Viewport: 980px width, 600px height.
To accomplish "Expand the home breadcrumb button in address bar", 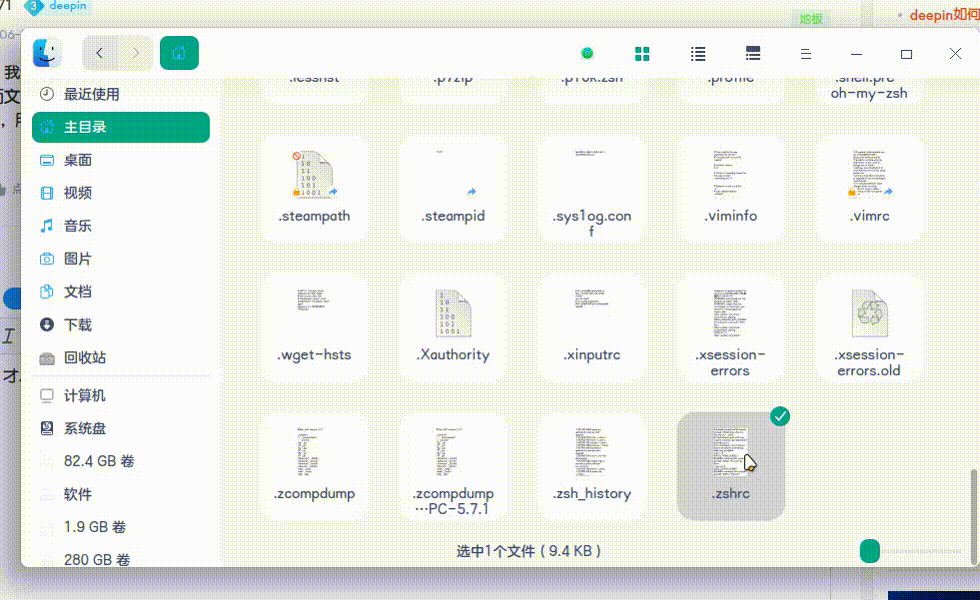I will [180, 52].
